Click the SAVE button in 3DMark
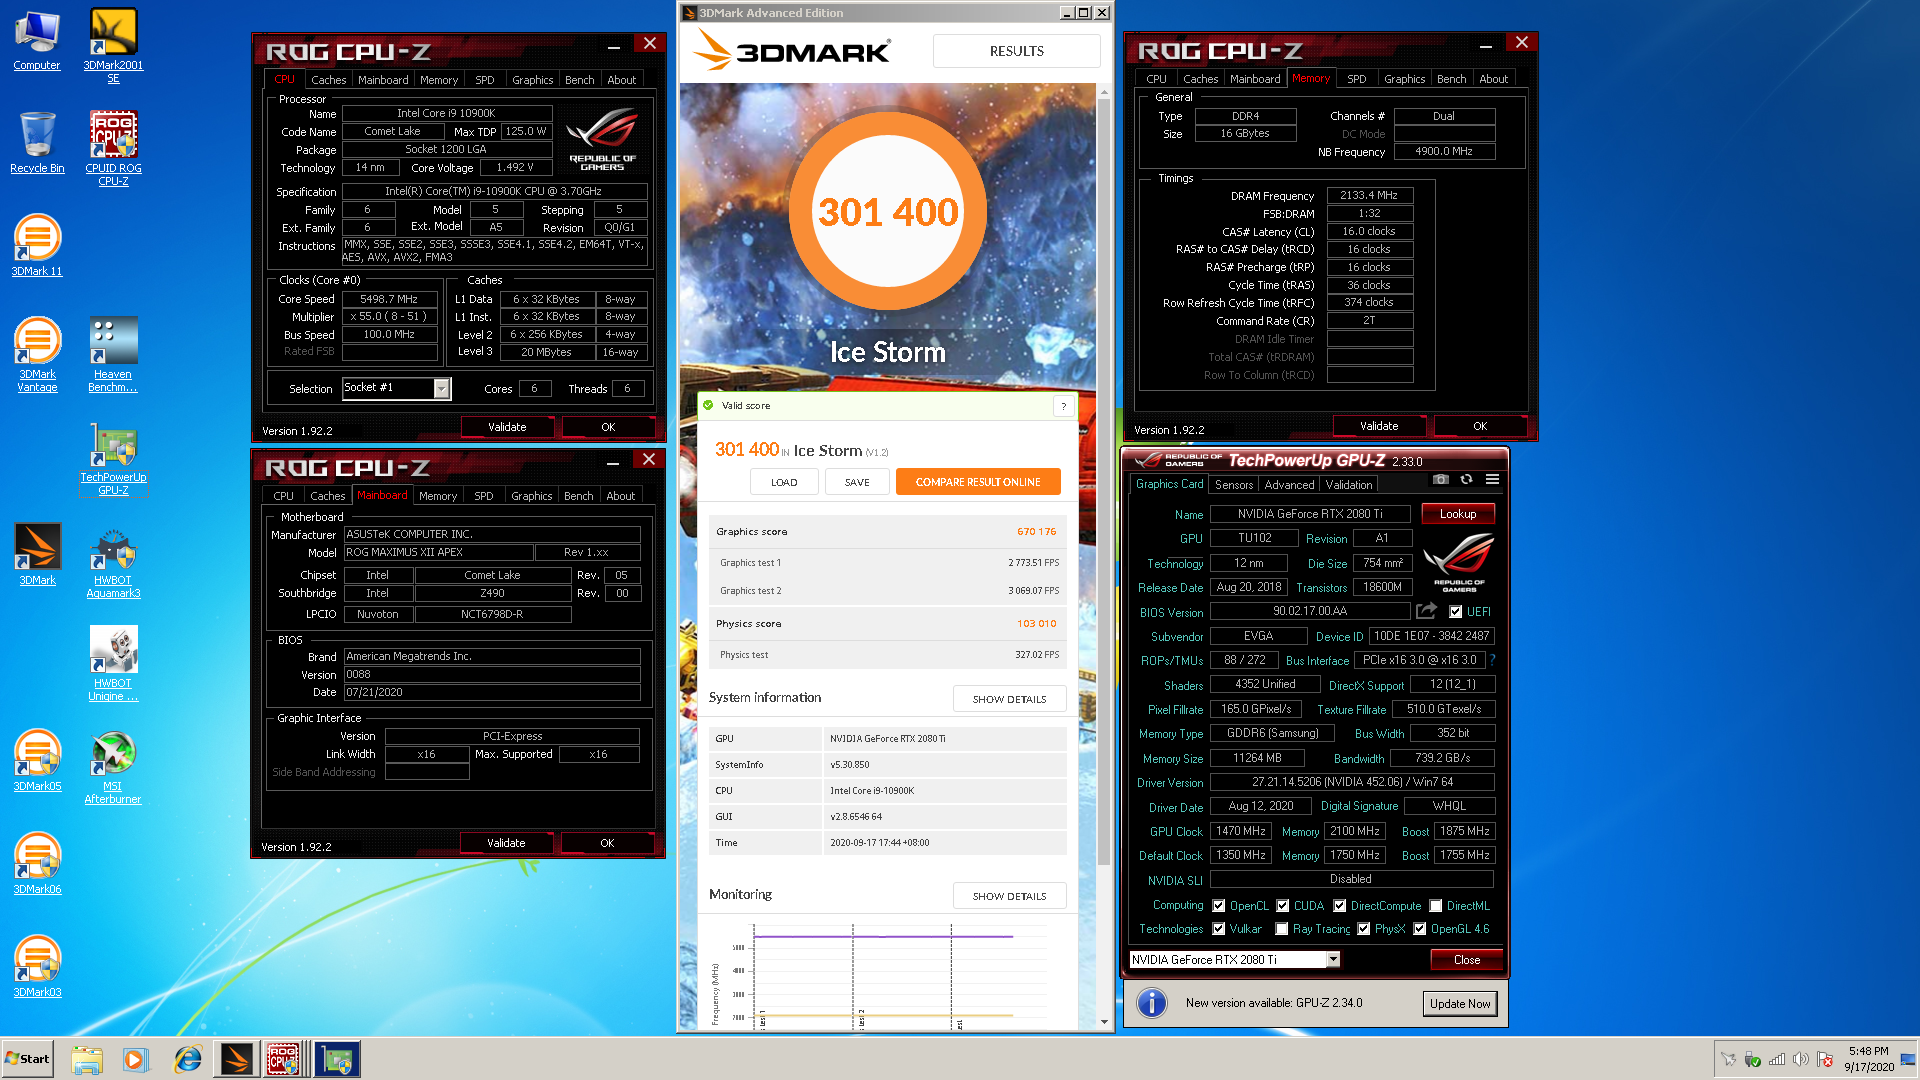Viewport: 1920px width, 1080px height. [857, 482]
